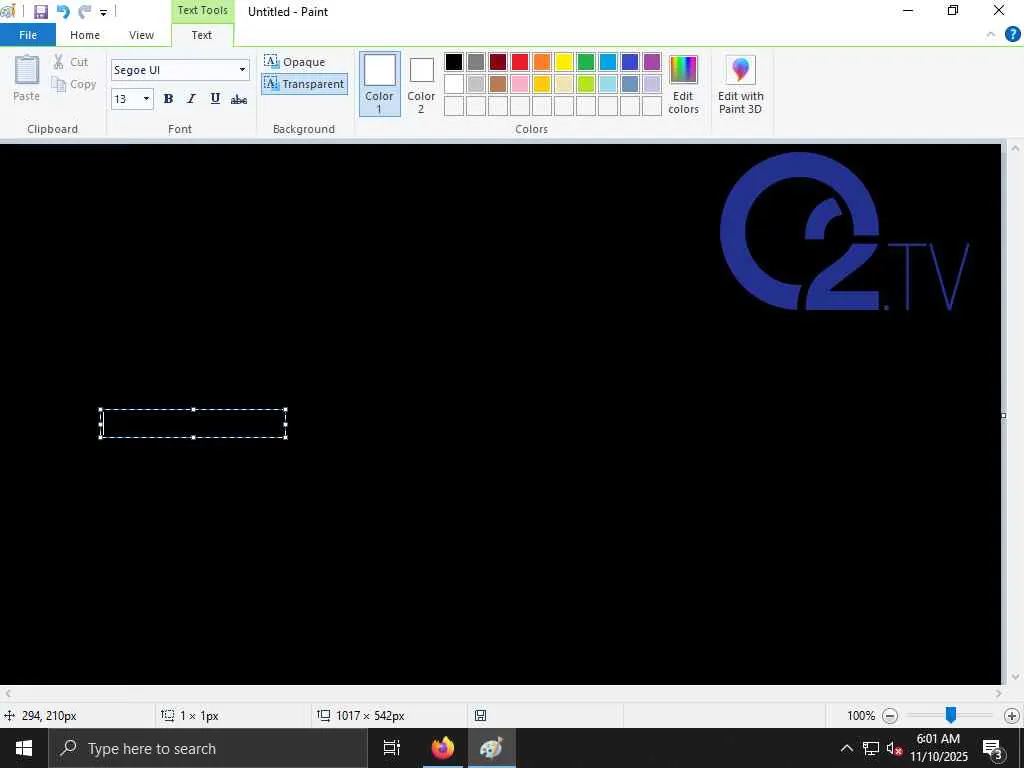Pick the red color swatch
Image resolution: width=1024 pixels, height=768 pixels.
(x=520, y=62)
